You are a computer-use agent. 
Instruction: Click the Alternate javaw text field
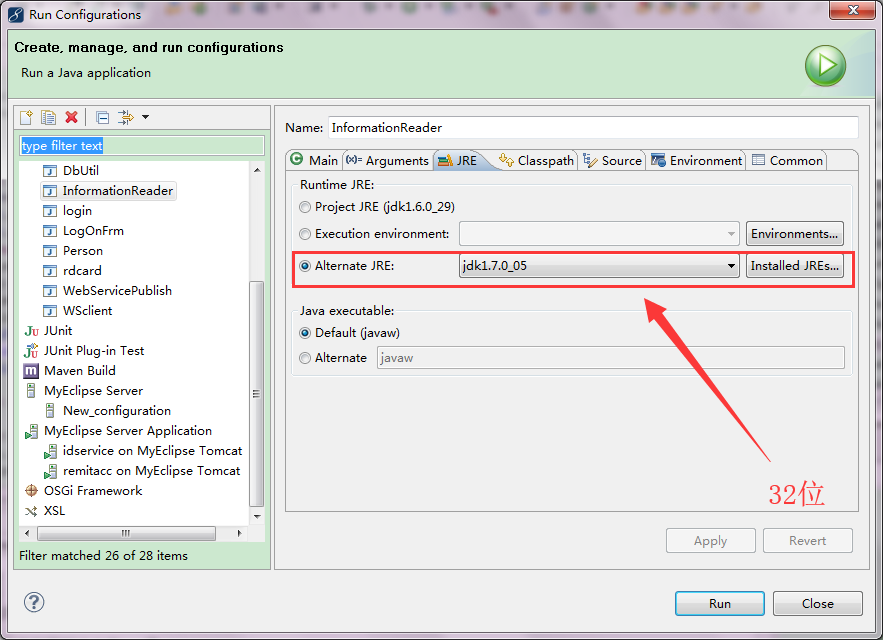(x=610, y=358)
